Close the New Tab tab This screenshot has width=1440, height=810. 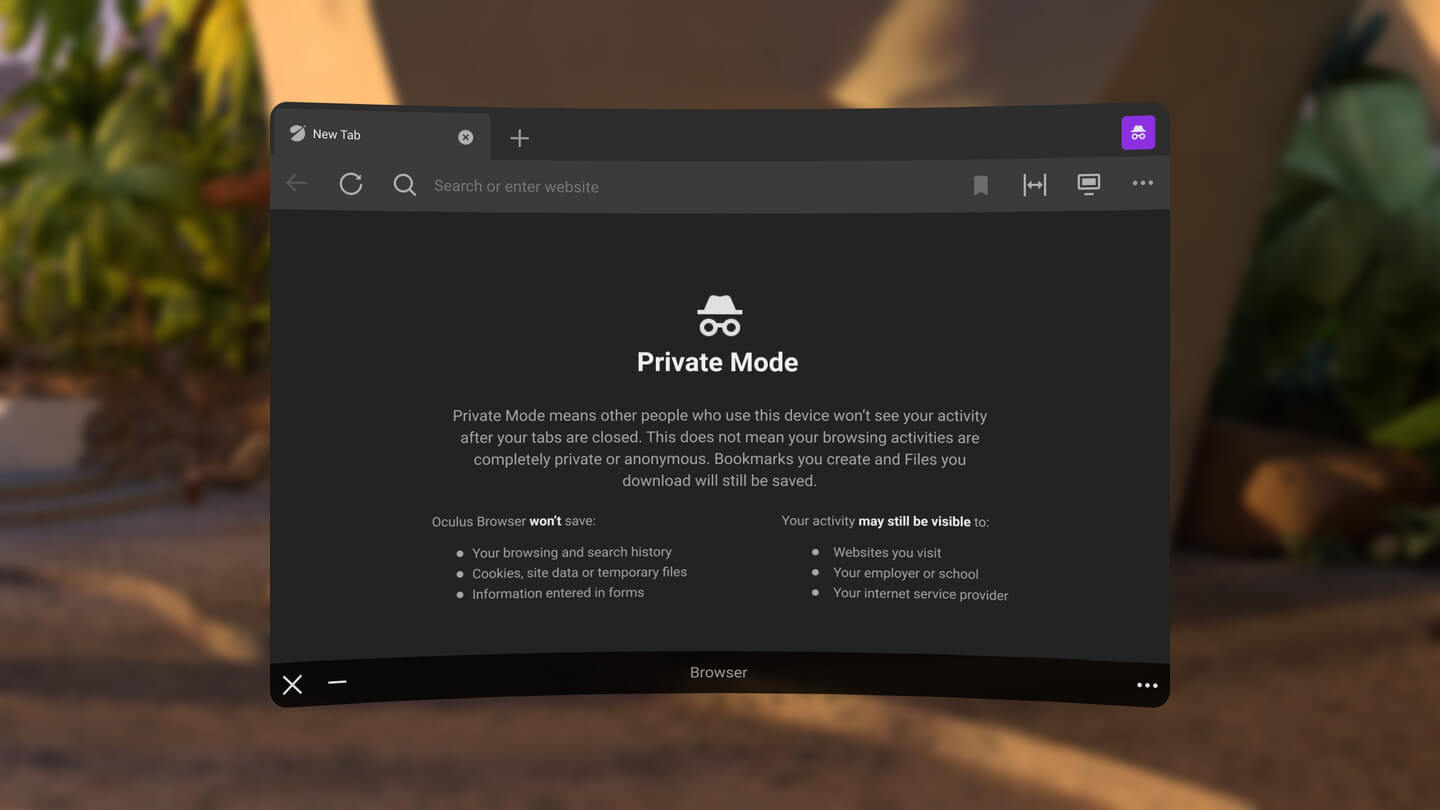[x=465, y=137]
